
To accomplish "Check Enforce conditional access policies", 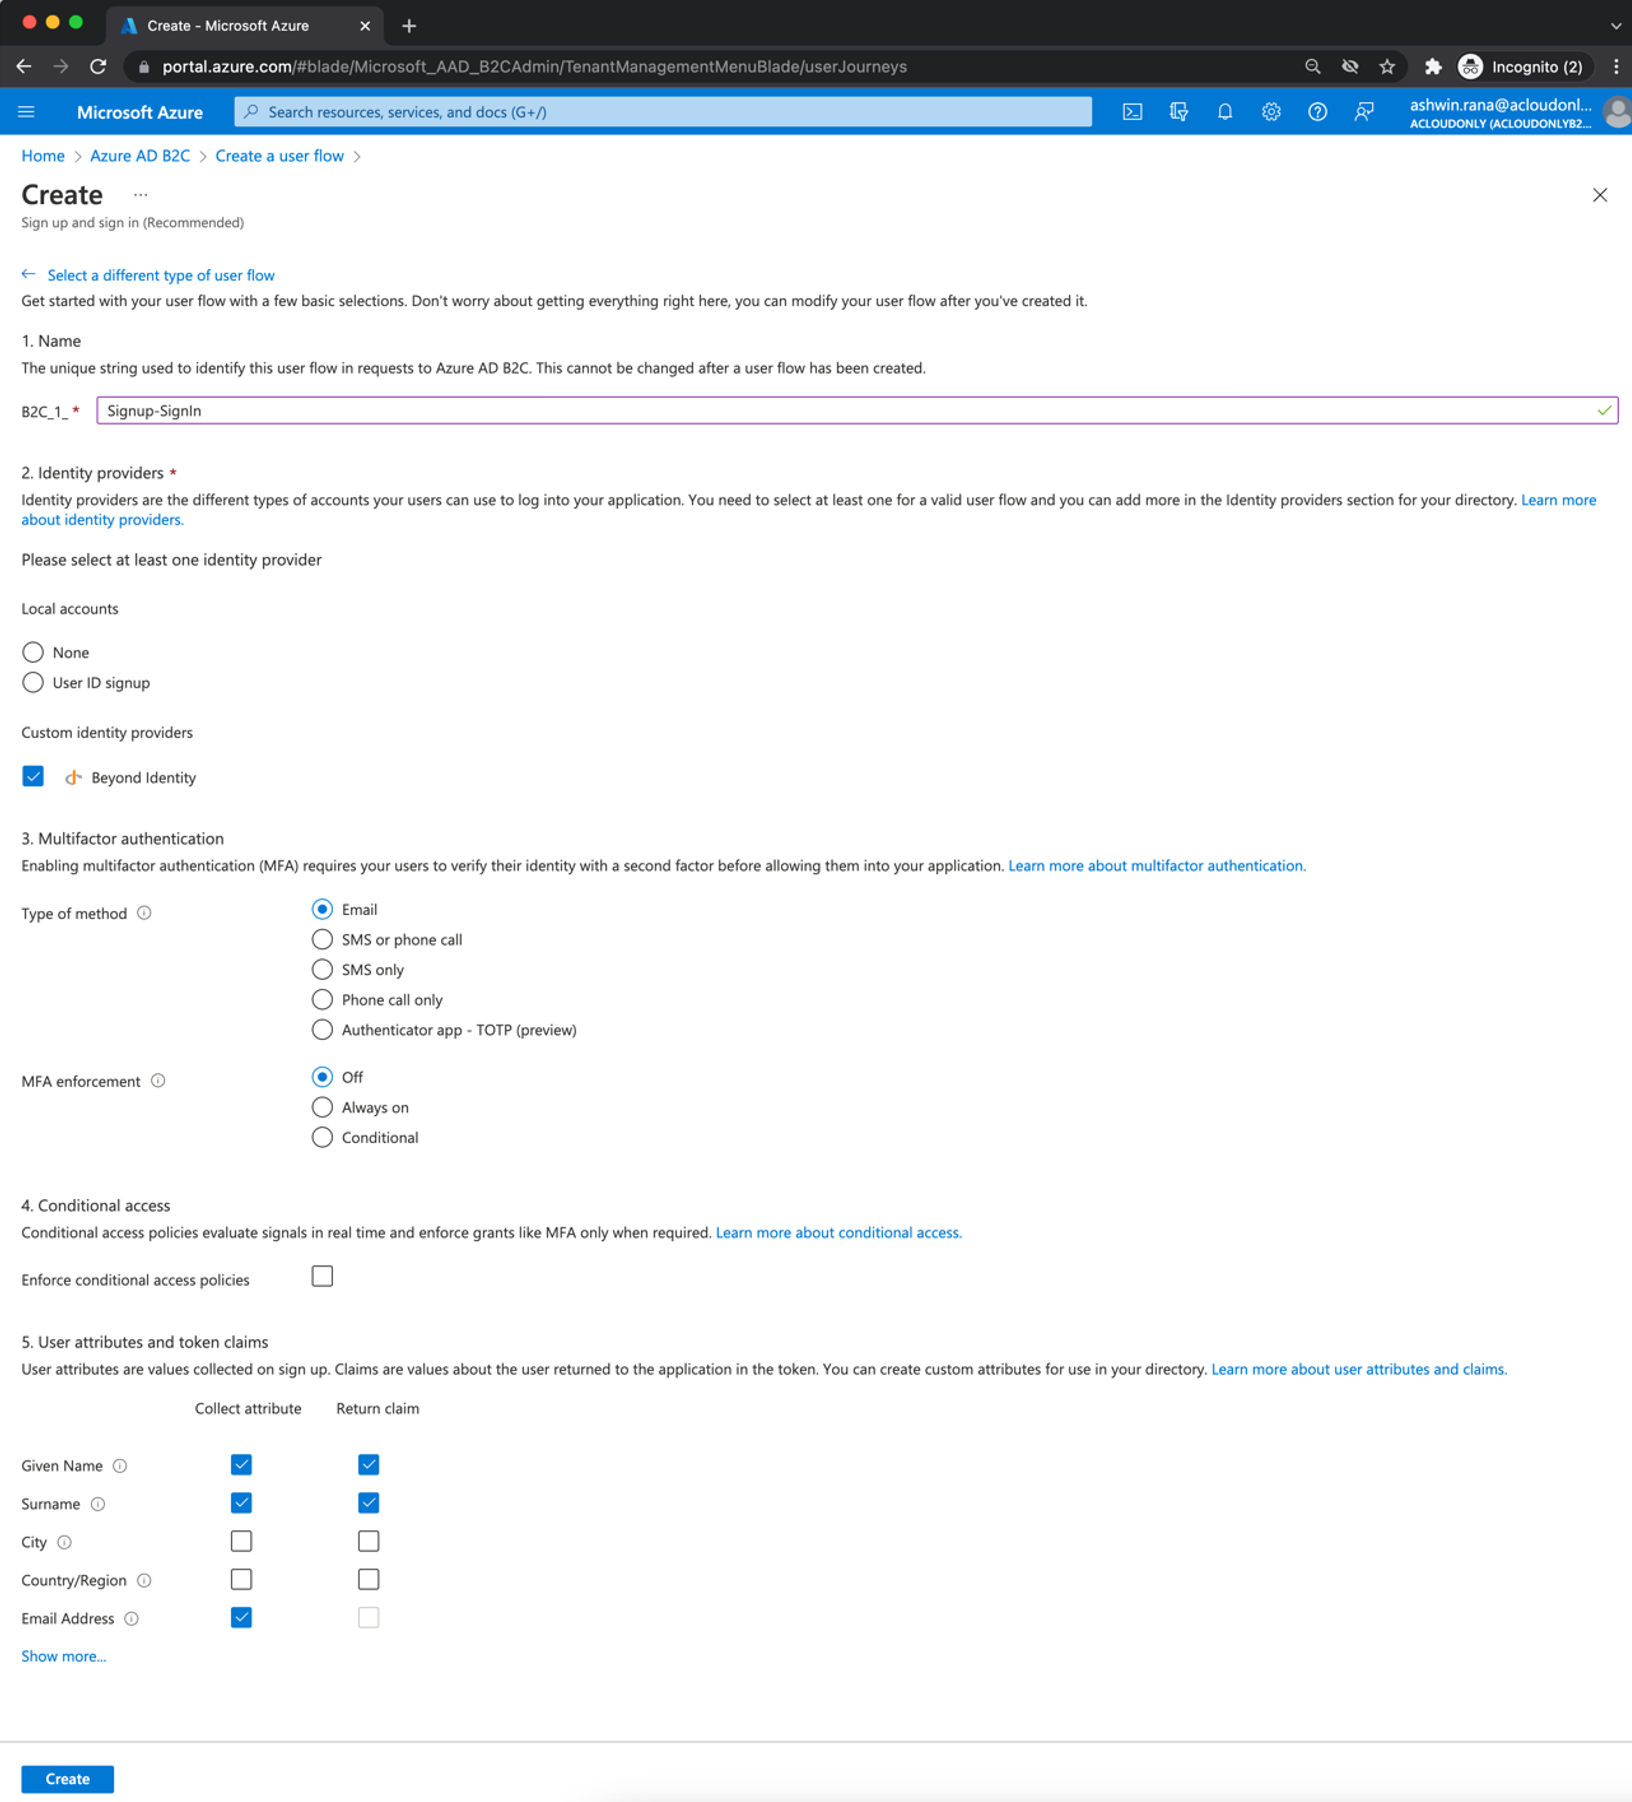I will point(322,1275).
